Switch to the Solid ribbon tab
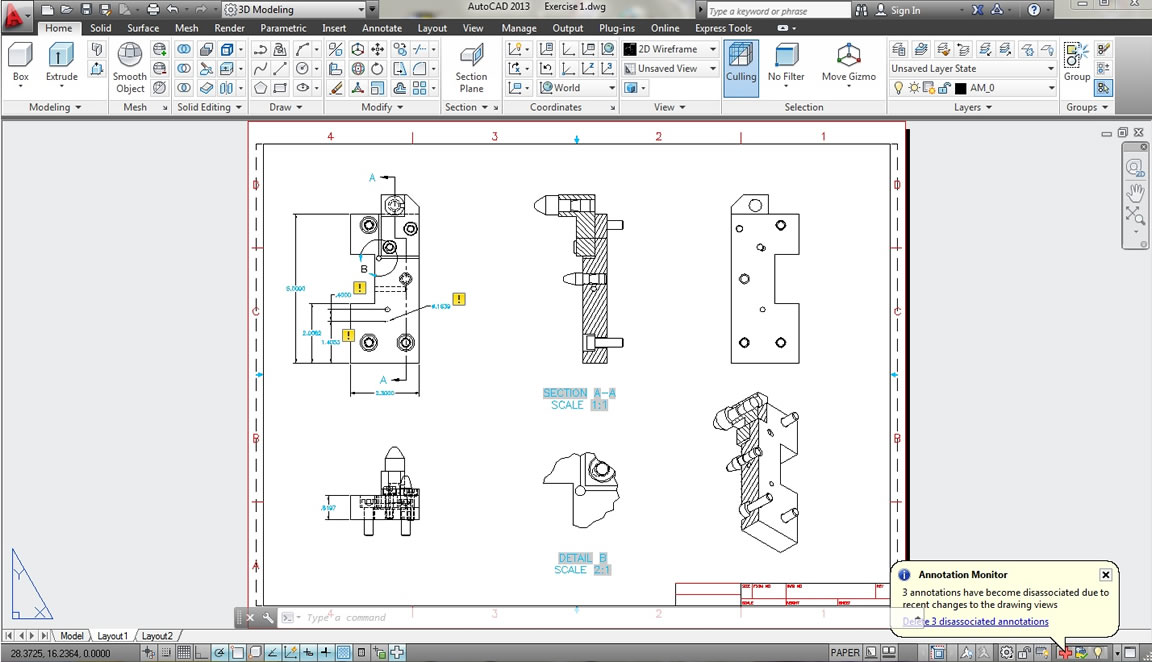 point(101,28)
